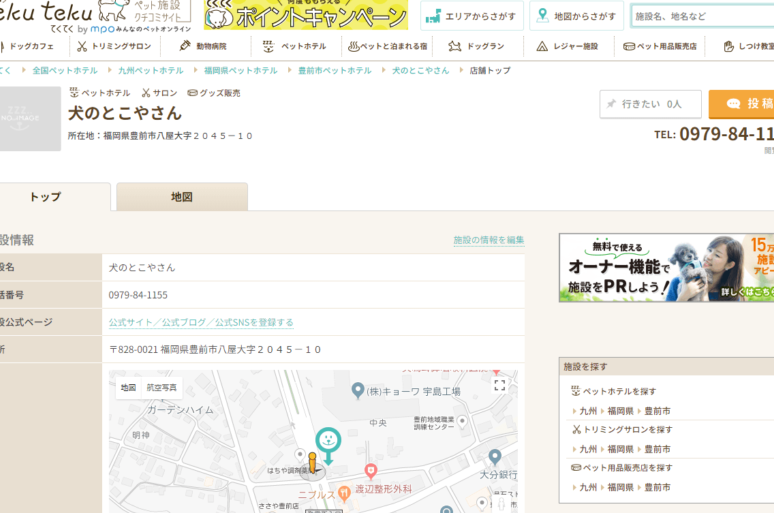Viewport: 774px width, 513px height.
Task: Switch the map to 航空写真 view
Action: click(x=161, y=388)
